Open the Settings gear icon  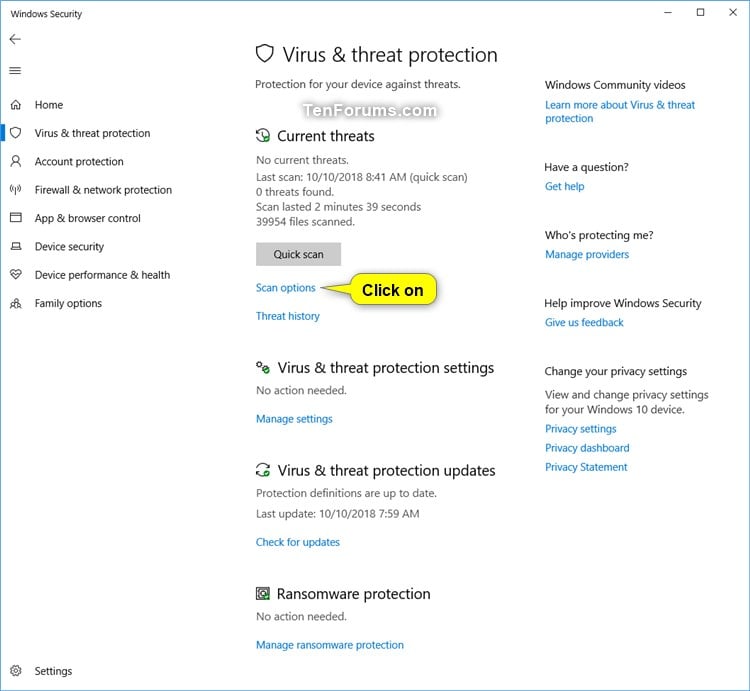[16, 671]
